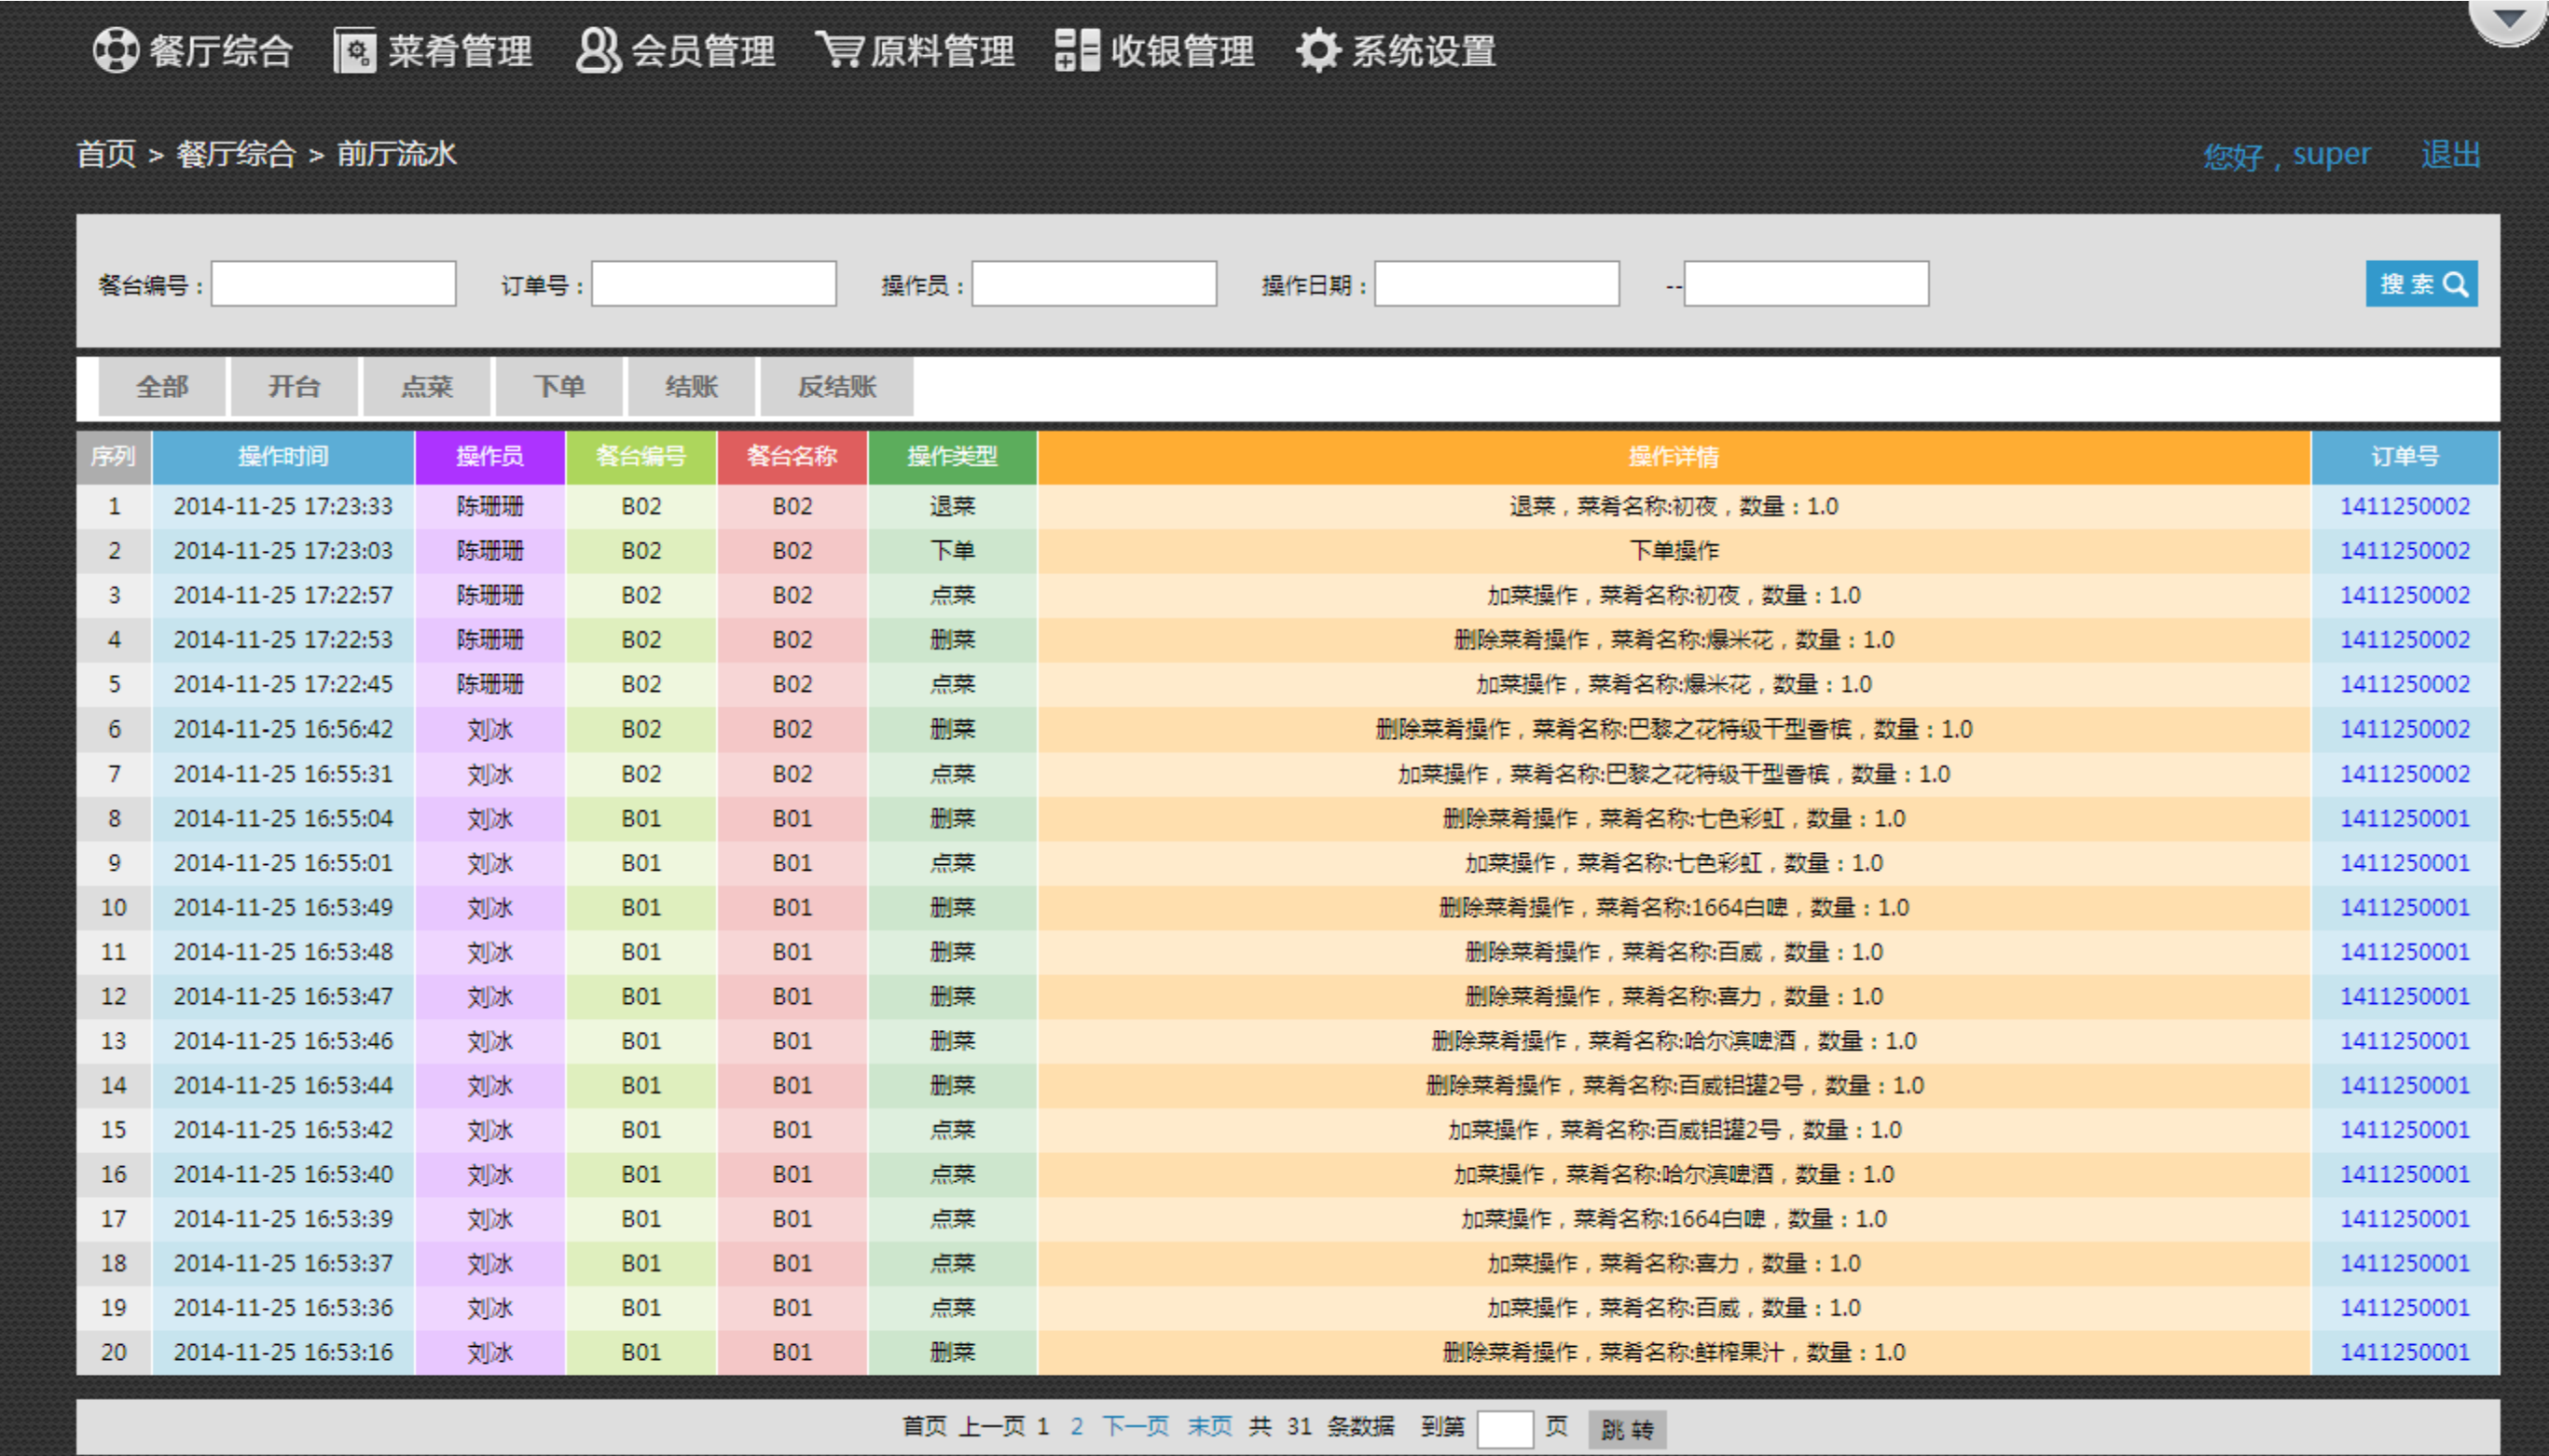Viewport: 2549px width, 1456px height.
Task: Select the 全部 filter tab
Action: coord(162,387)
